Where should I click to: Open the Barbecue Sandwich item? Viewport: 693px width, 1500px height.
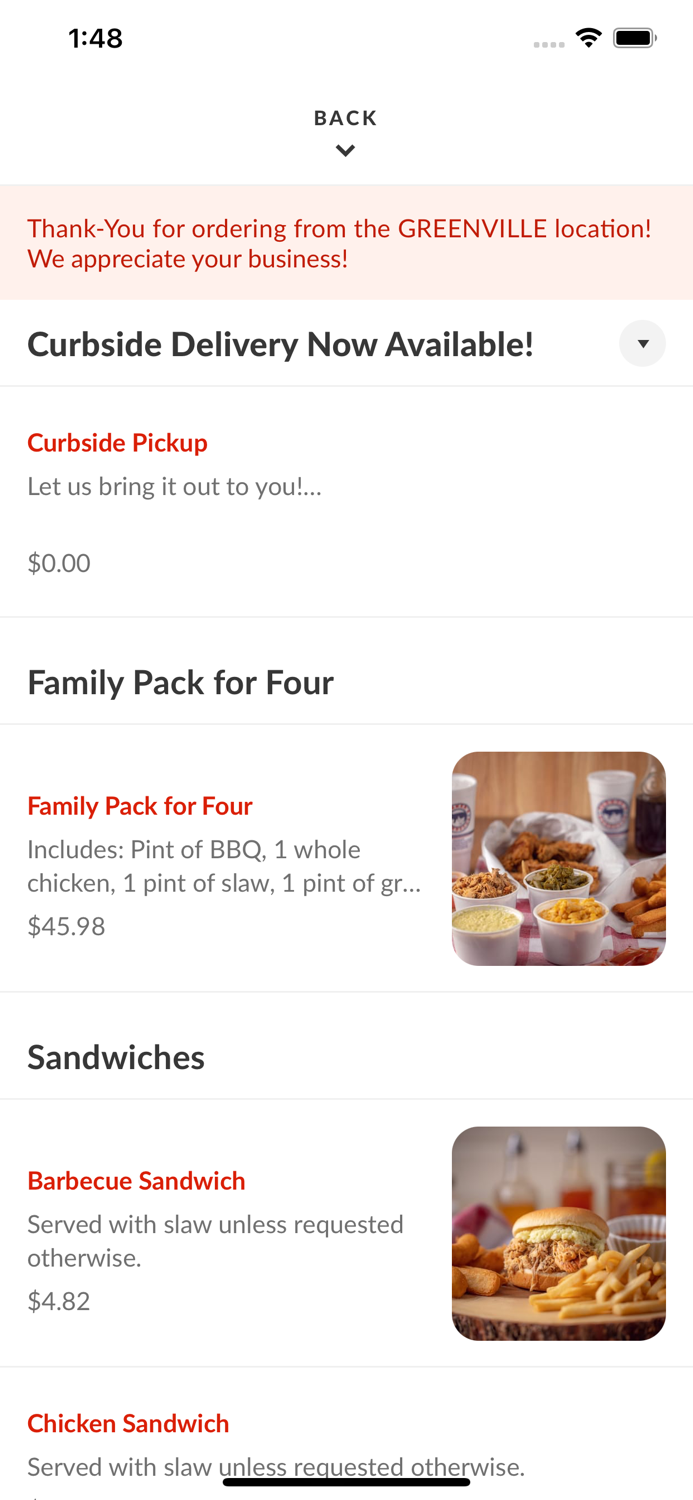[x=136, y=1180]
